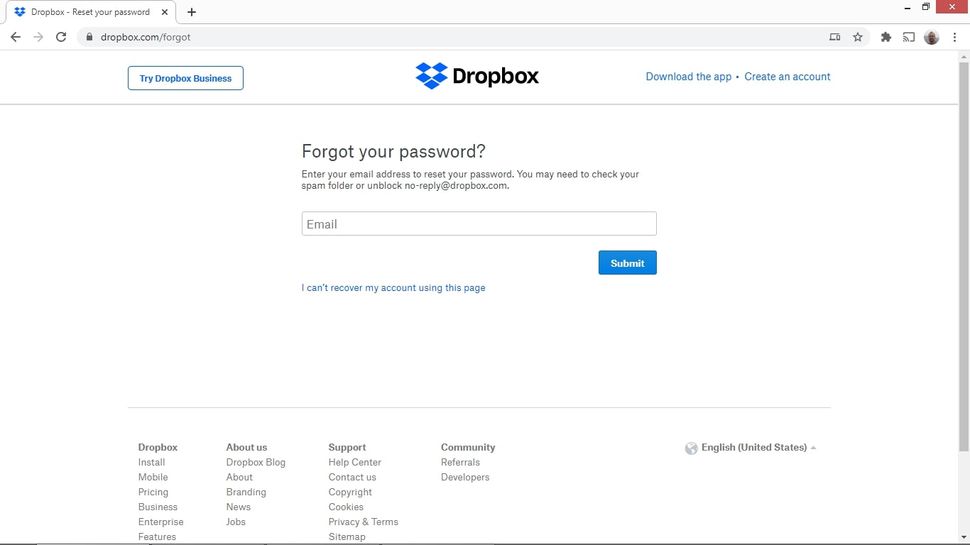Click the scrollbar up arrow
This screenshot has width=970, height=545.
pyautogui.click(x=964, y=57)
